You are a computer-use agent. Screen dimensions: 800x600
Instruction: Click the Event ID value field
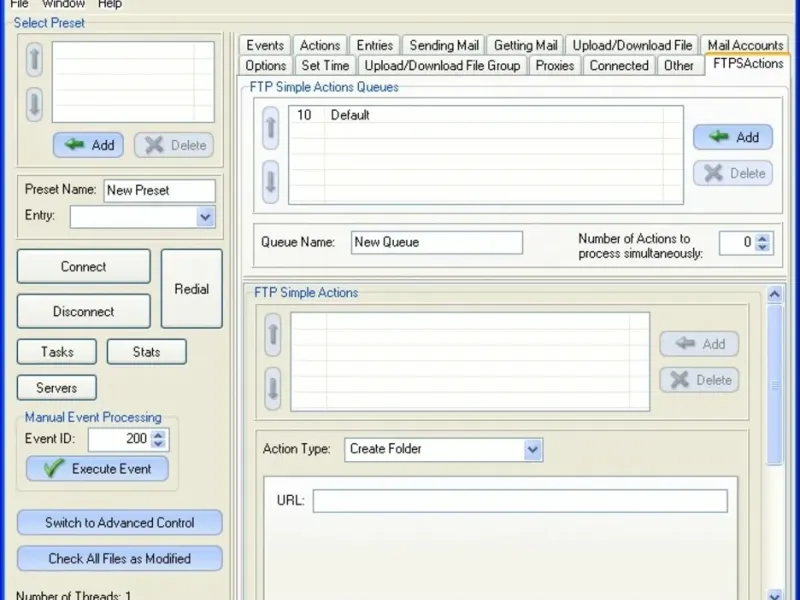click(x=120, y=439)
